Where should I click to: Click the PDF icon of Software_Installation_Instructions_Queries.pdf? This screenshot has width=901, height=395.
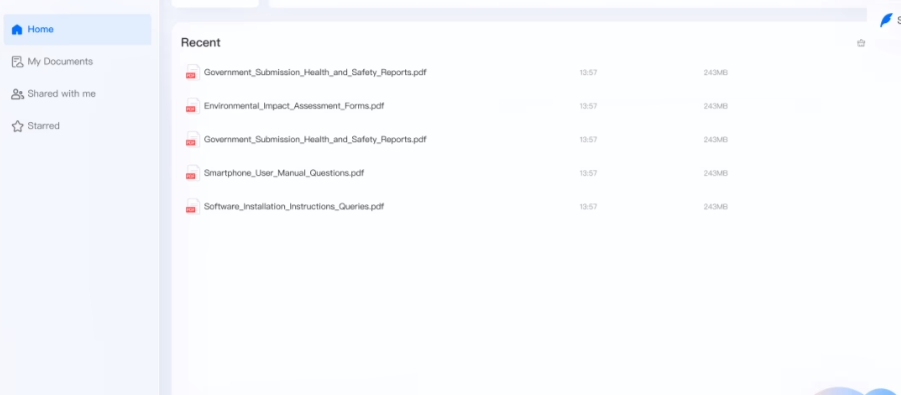tap(191, 206)
